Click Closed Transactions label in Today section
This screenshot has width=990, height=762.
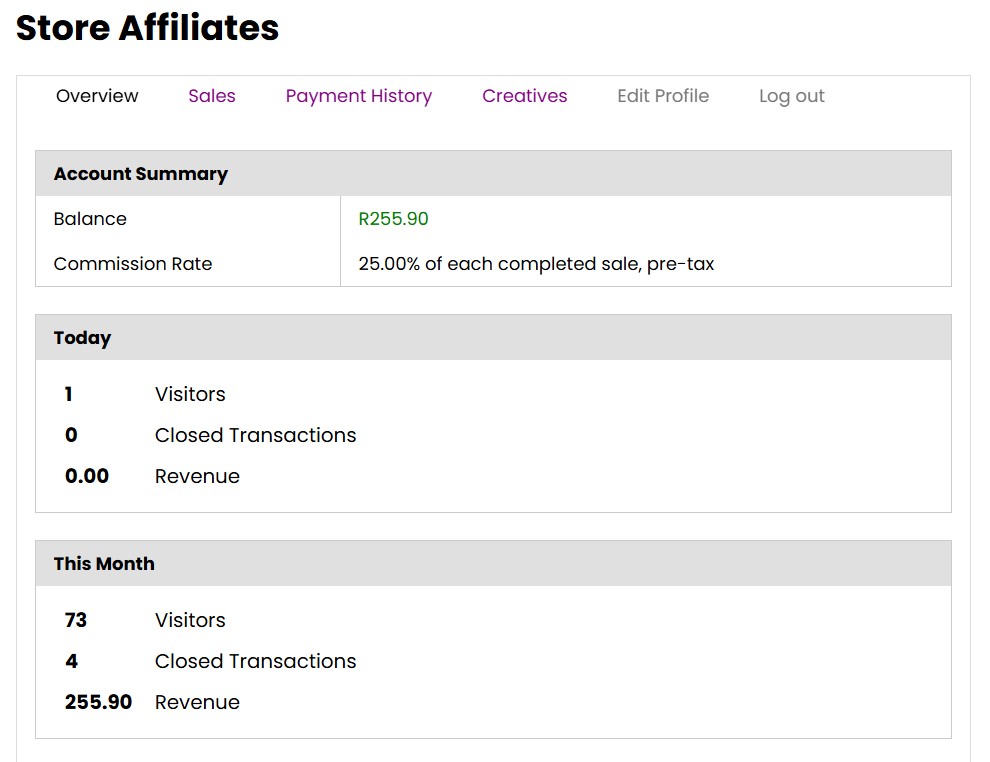[255, 435]
